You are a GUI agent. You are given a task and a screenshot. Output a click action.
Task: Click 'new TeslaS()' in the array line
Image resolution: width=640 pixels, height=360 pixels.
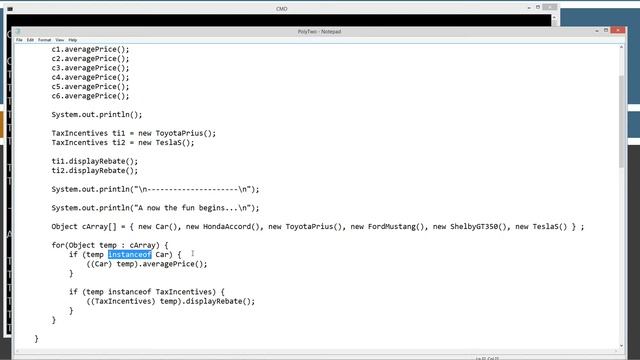(x=542, y=227)
